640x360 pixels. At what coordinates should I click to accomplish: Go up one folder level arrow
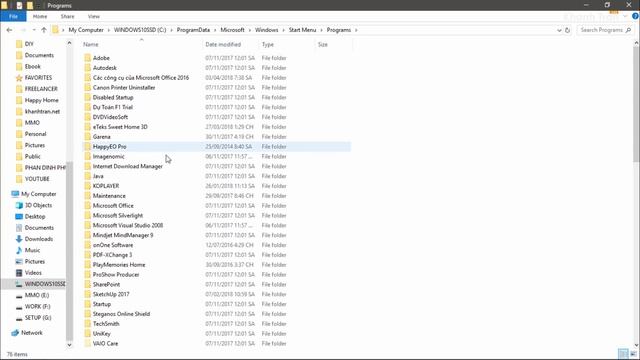tap(44, 30)
